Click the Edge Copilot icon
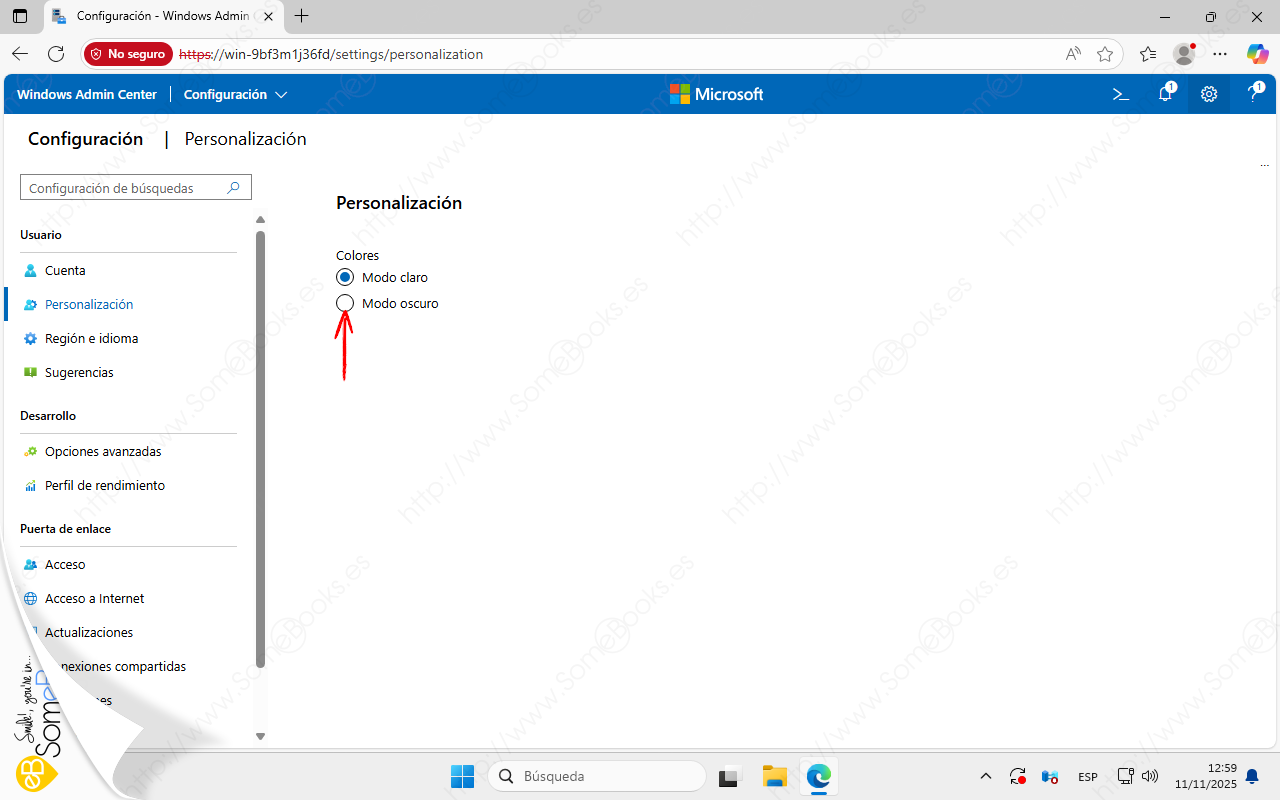1280x800 pixels. (1257, 54)
